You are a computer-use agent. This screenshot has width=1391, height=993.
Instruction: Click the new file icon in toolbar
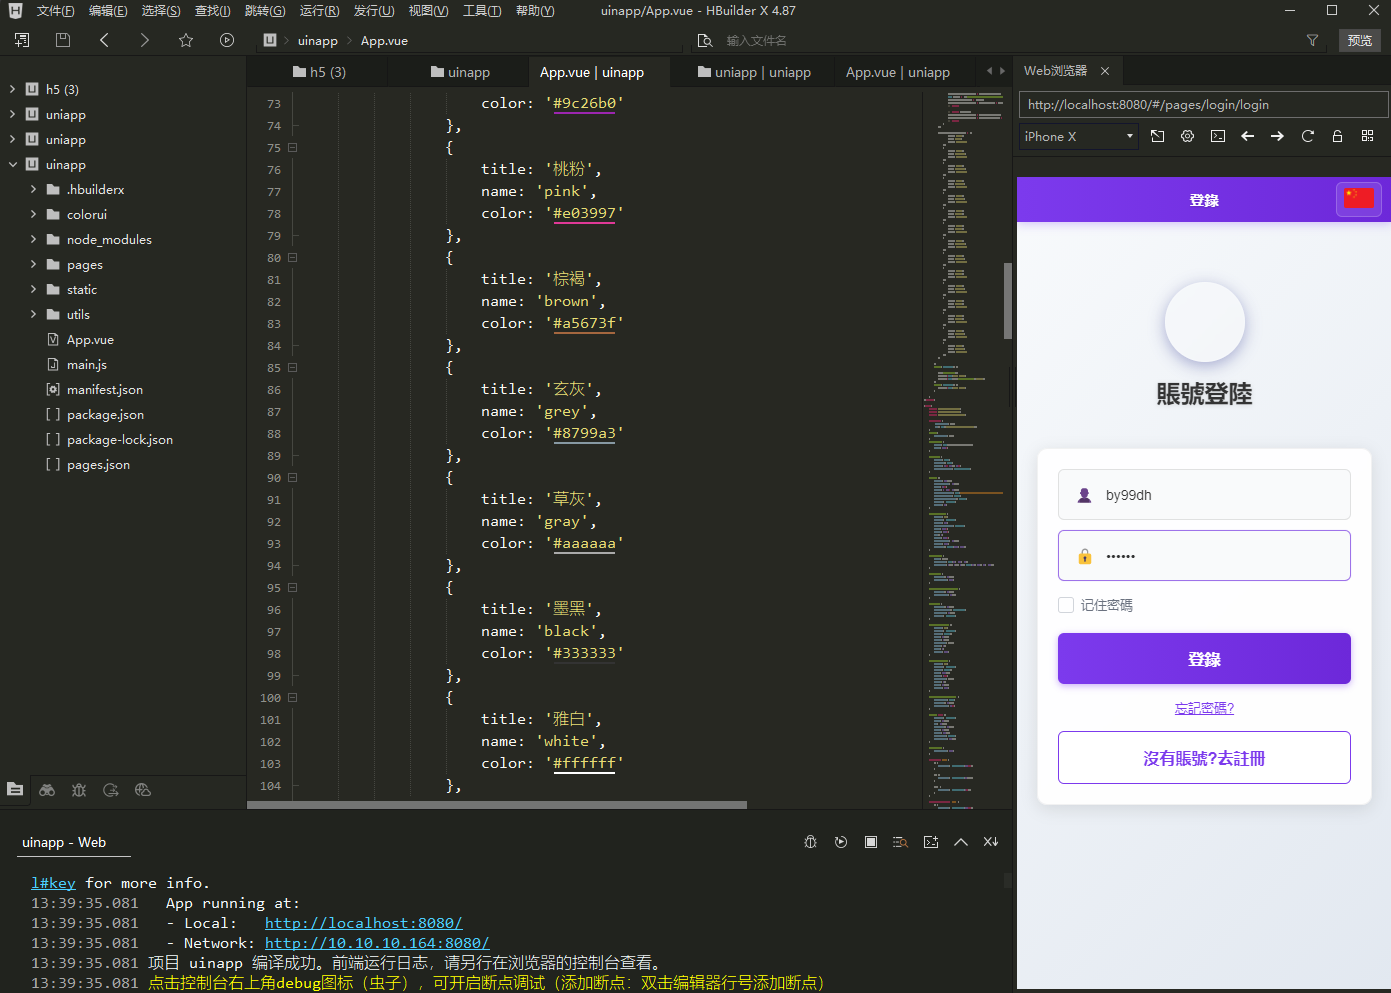tap(22, 40)
